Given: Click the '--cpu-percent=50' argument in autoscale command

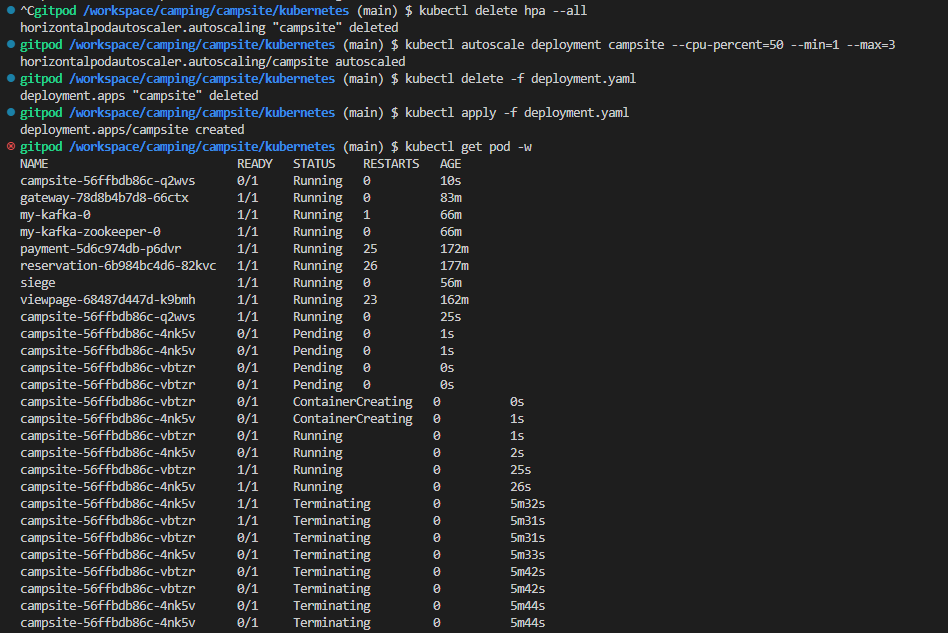Looking at the screenshot, I should (727, 45).
